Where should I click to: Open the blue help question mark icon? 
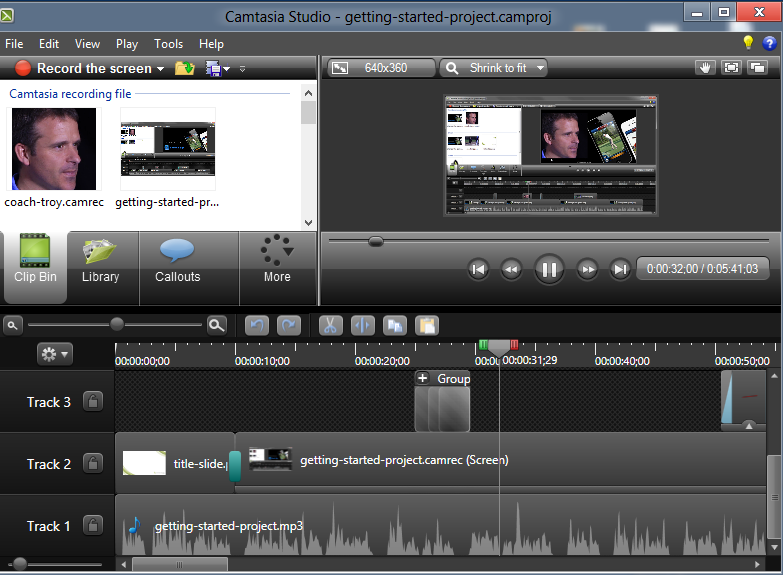(769, 43)
